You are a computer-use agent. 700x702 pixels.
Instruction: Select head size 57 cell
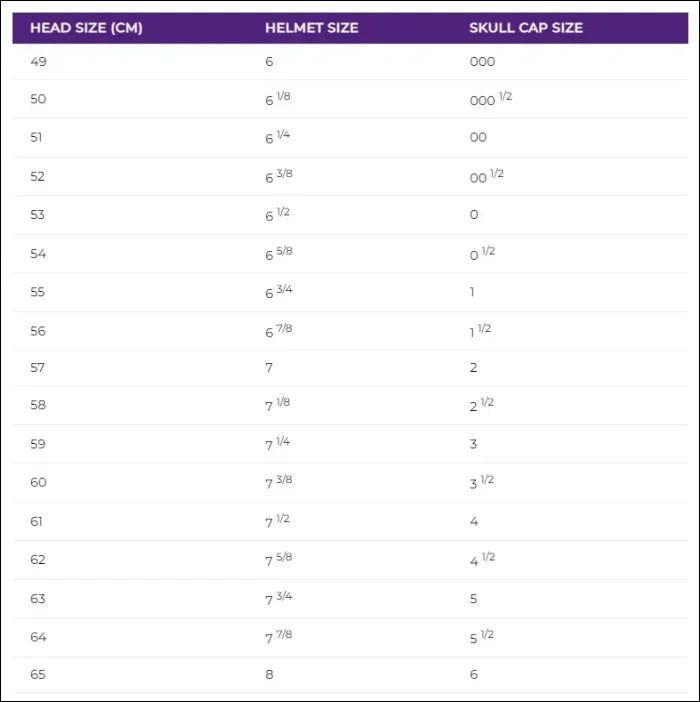pos(38,368)
